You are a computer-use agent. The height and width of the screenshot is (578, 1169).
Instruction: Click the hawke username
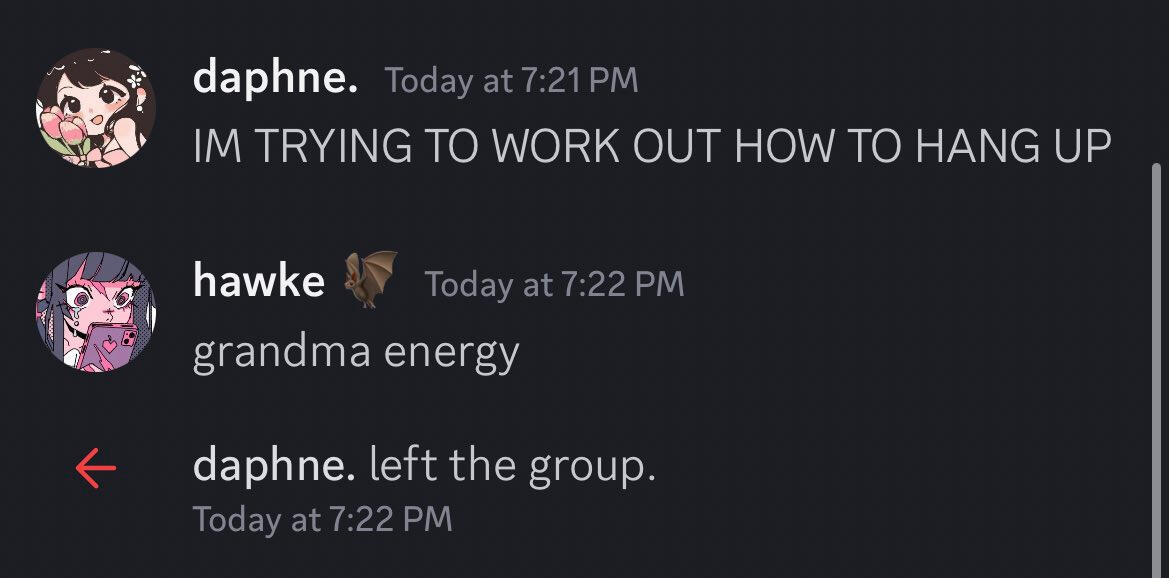pos(258,282)
